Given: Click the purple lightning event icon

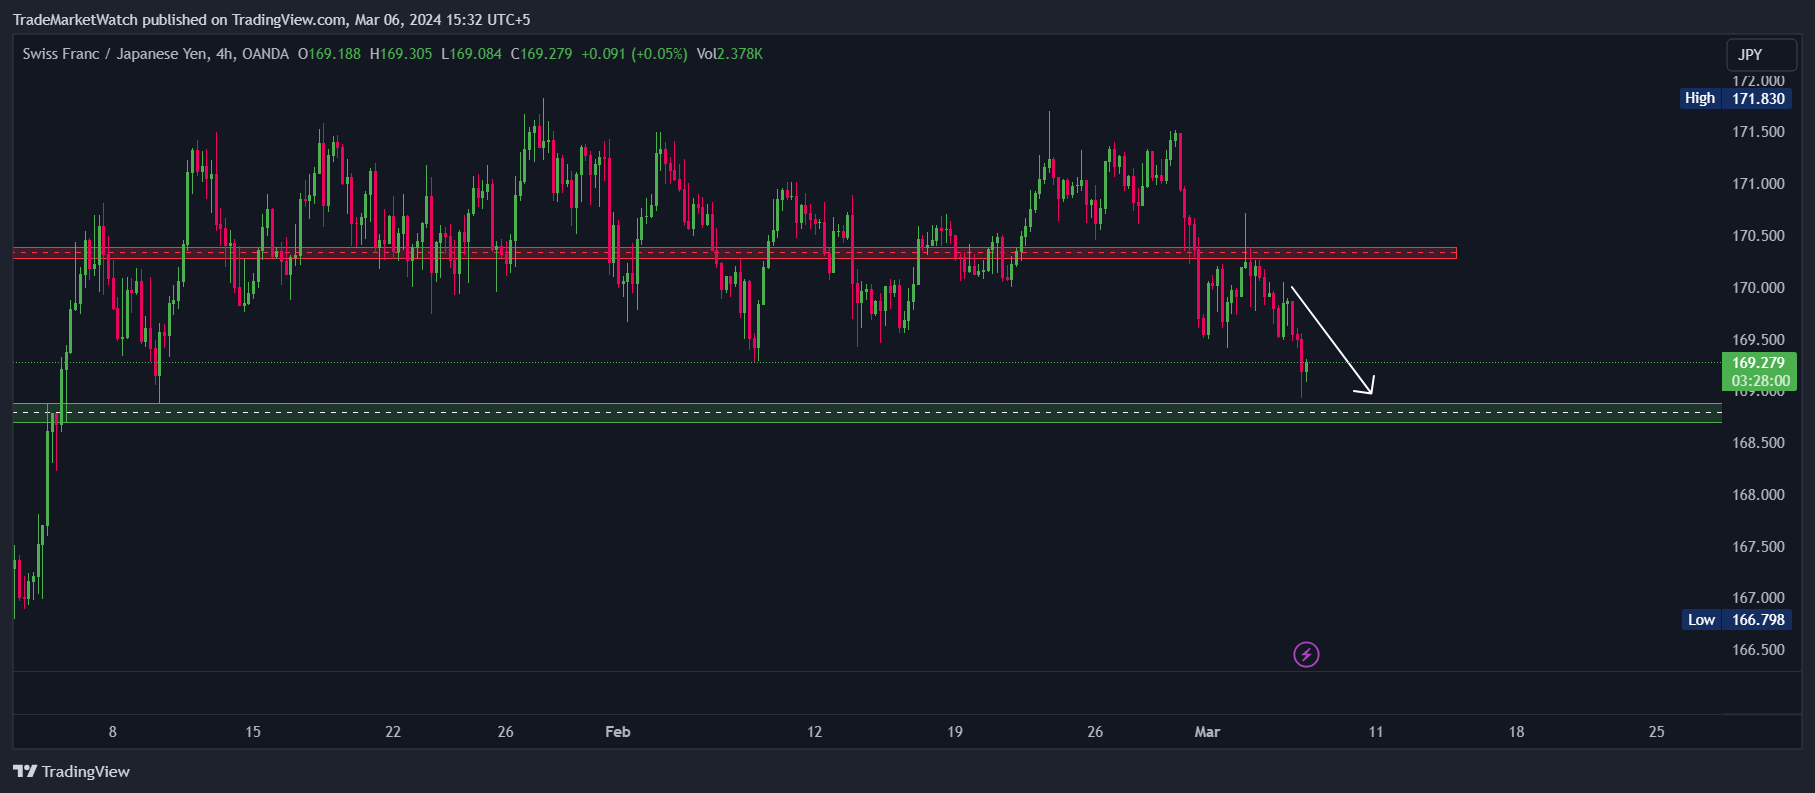Looking at the screenshot, I should point(1306,655).
